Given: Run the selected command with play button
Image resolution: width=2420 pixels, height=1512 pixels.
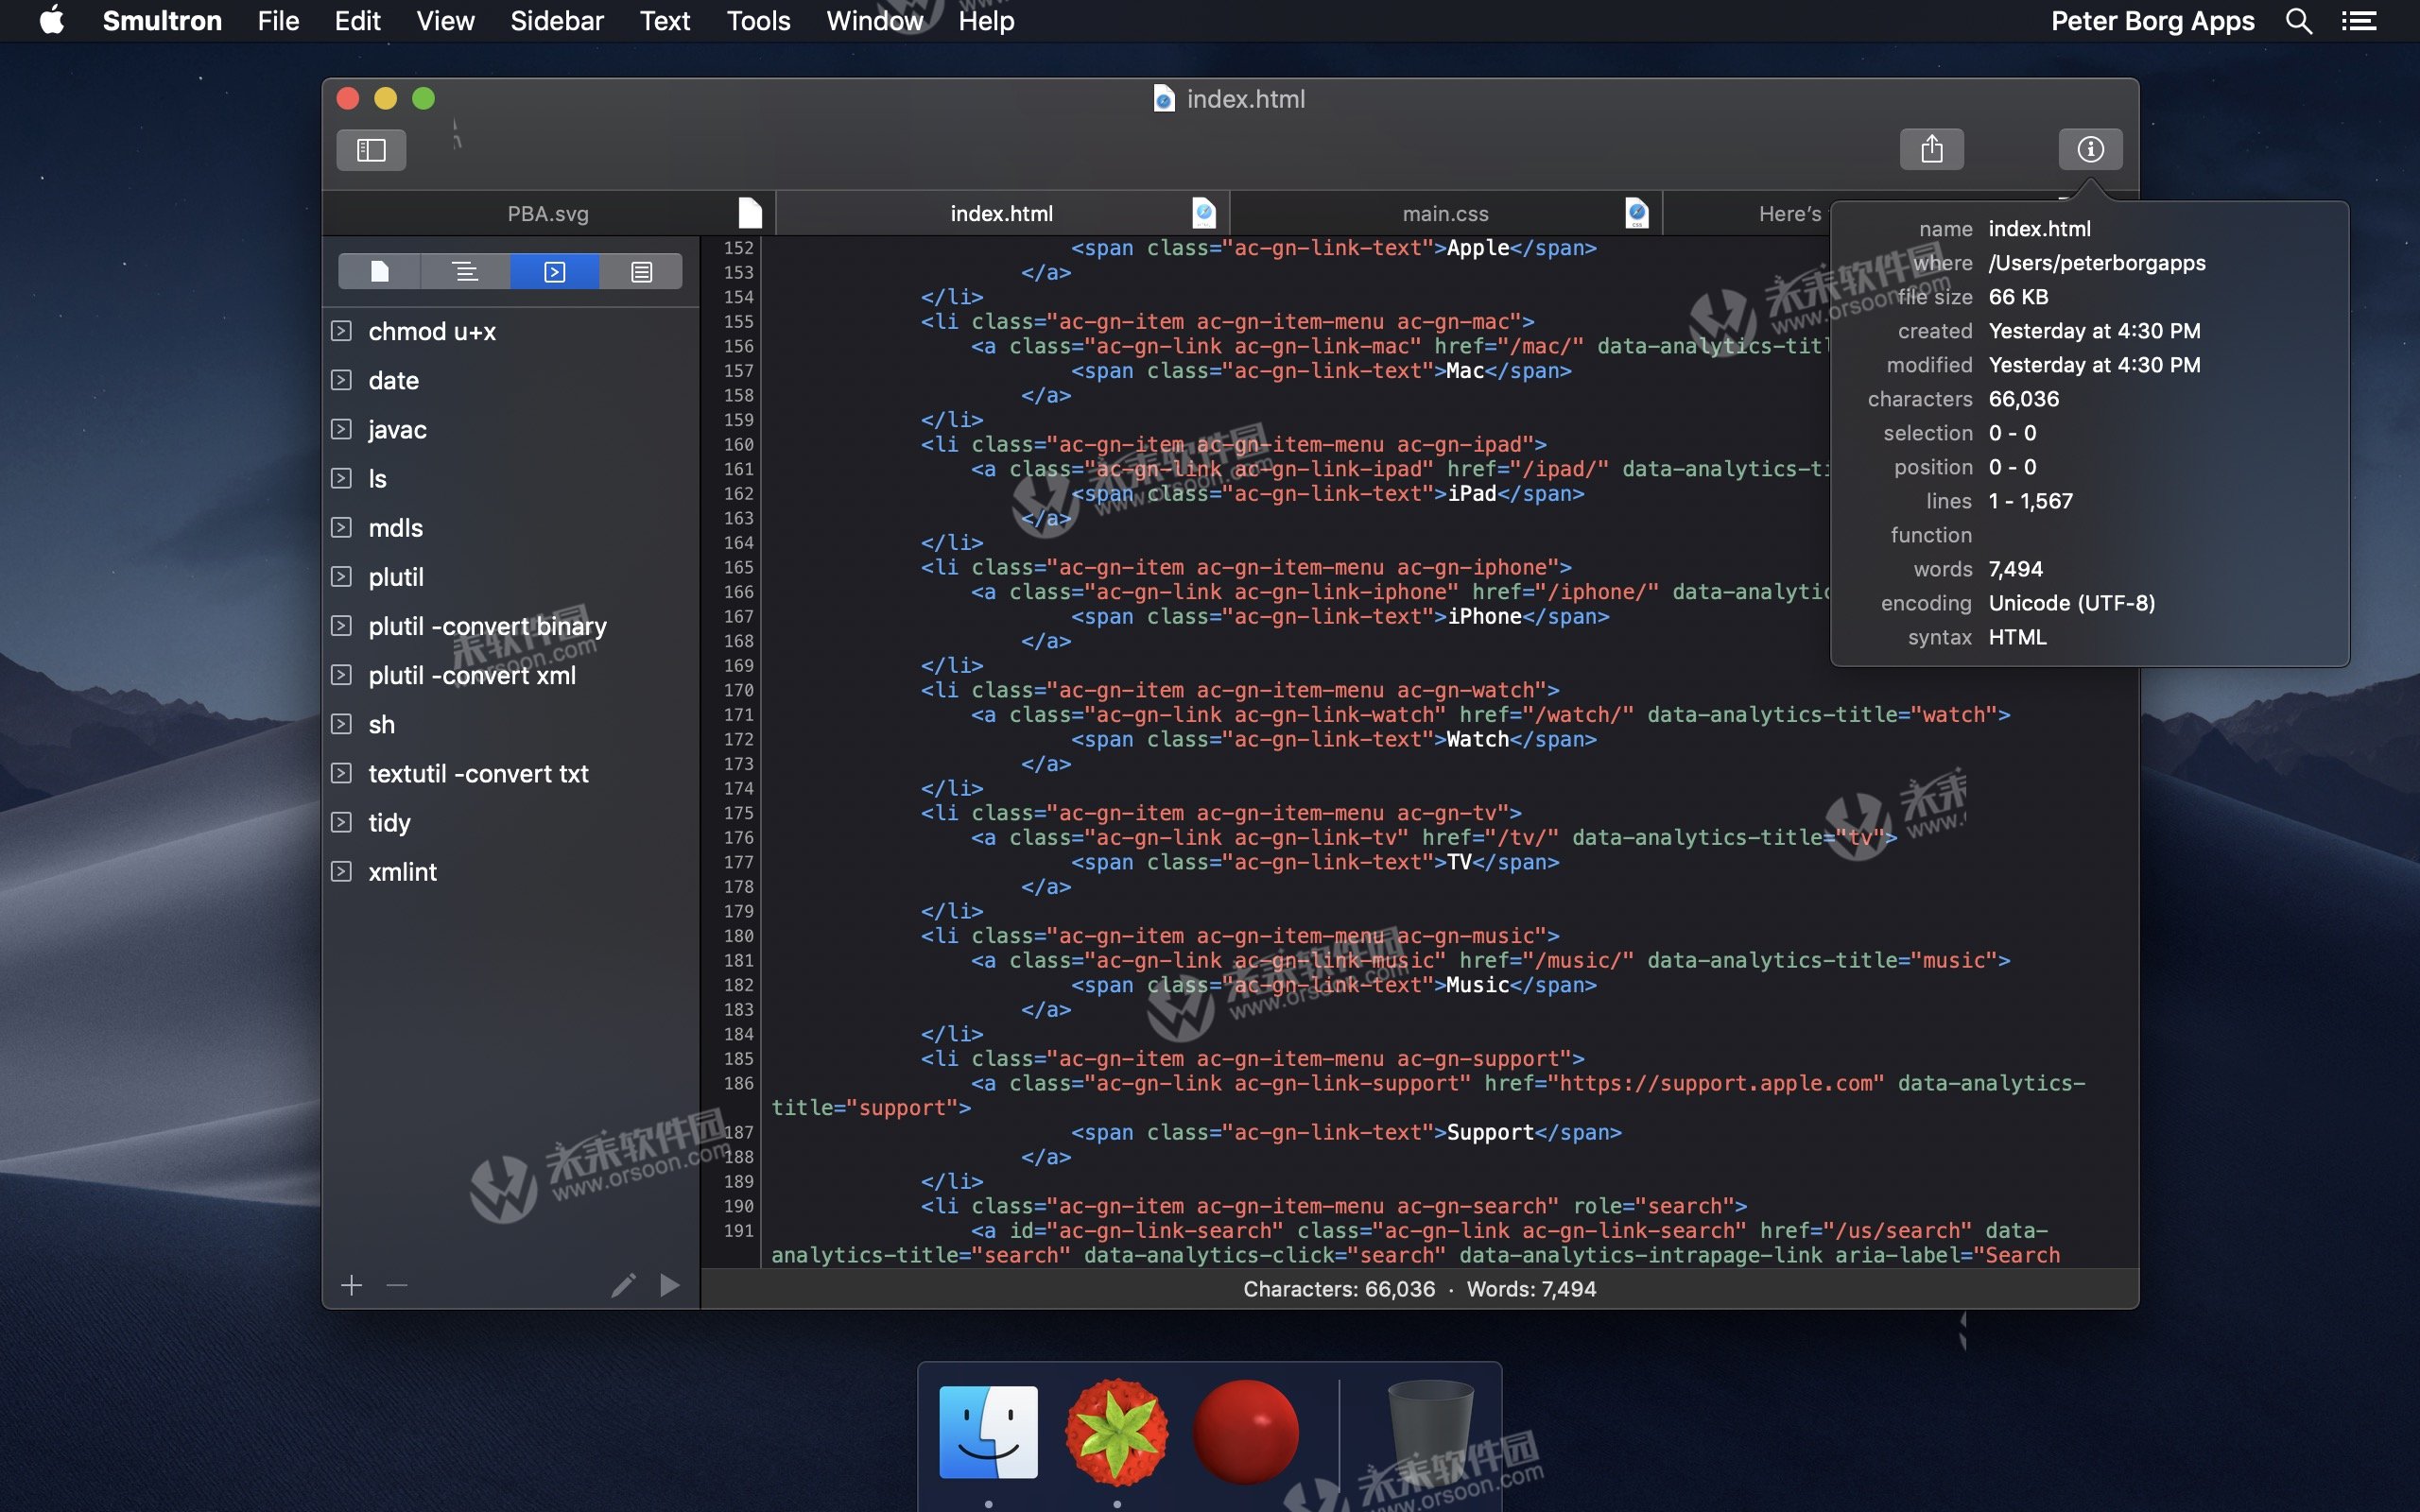Looking at the screenshot, I should coord(669,1285).
